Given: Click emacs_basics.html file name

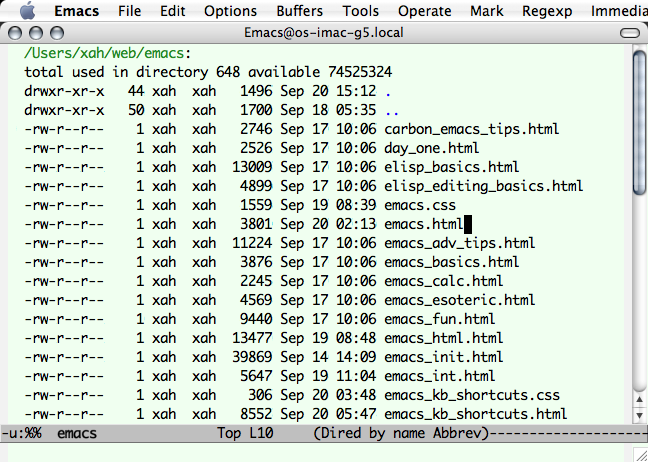Looking at the screenshot, I should point(452,262).
